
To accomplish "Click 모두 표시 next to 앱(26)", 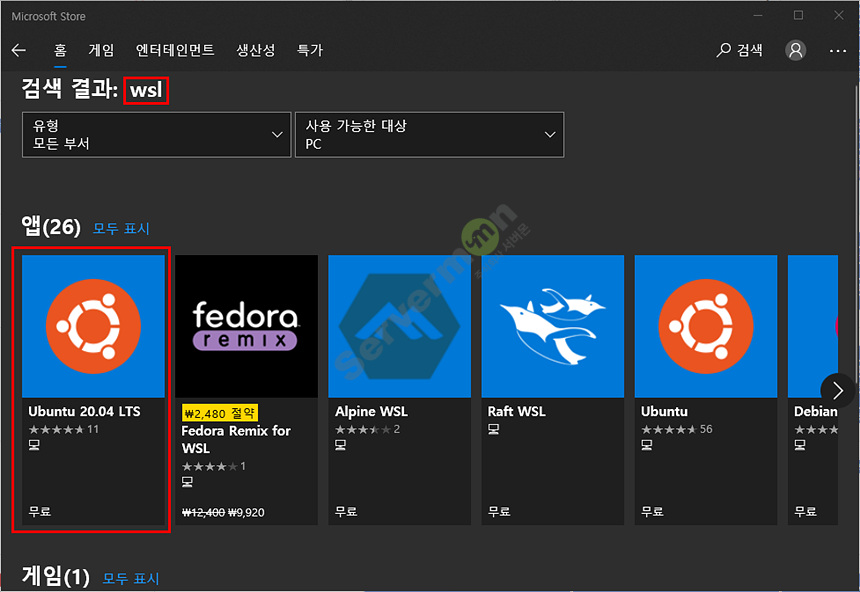I will [121, 228].
